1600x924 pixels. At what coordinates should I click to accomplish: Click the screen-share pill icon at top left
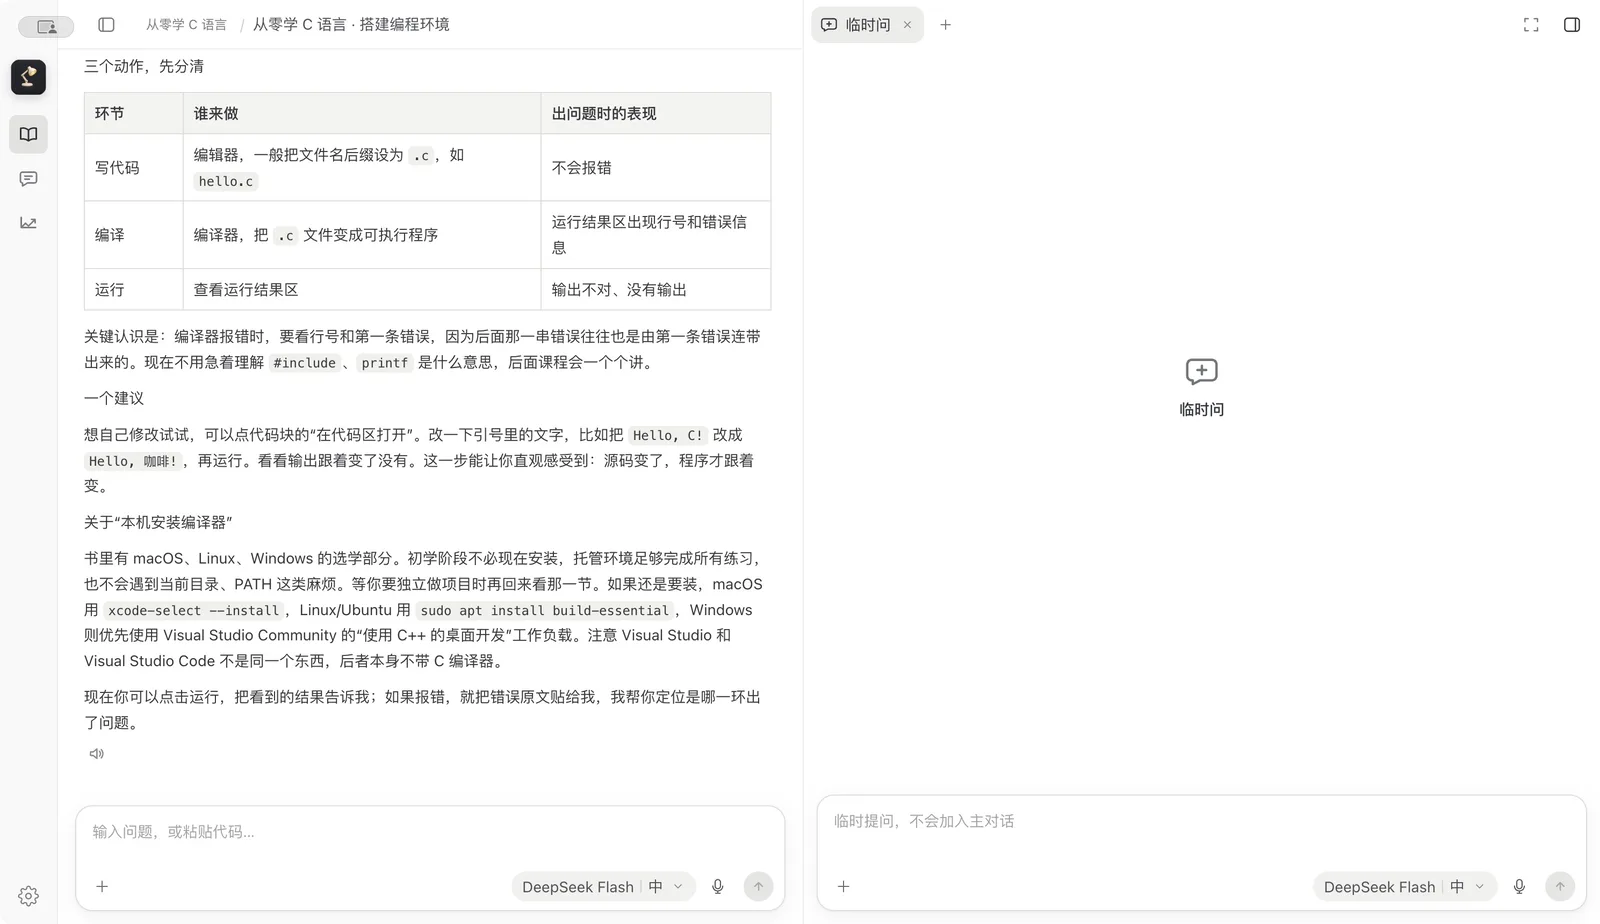click(x=46, y=27)
